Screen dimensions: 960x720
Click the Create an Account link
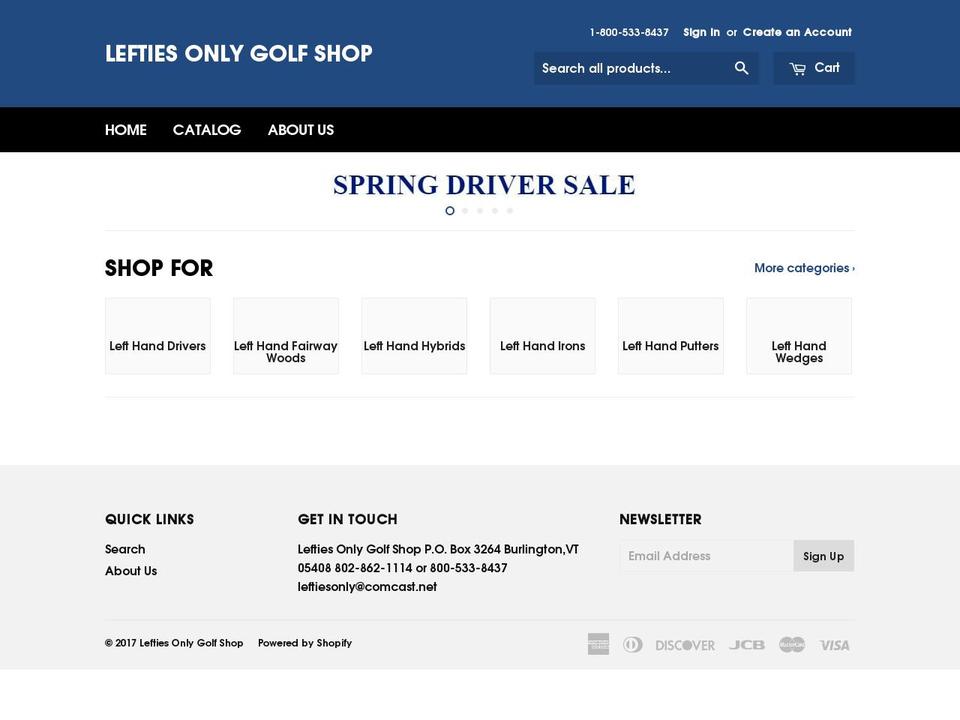click(x=797, y=32)
